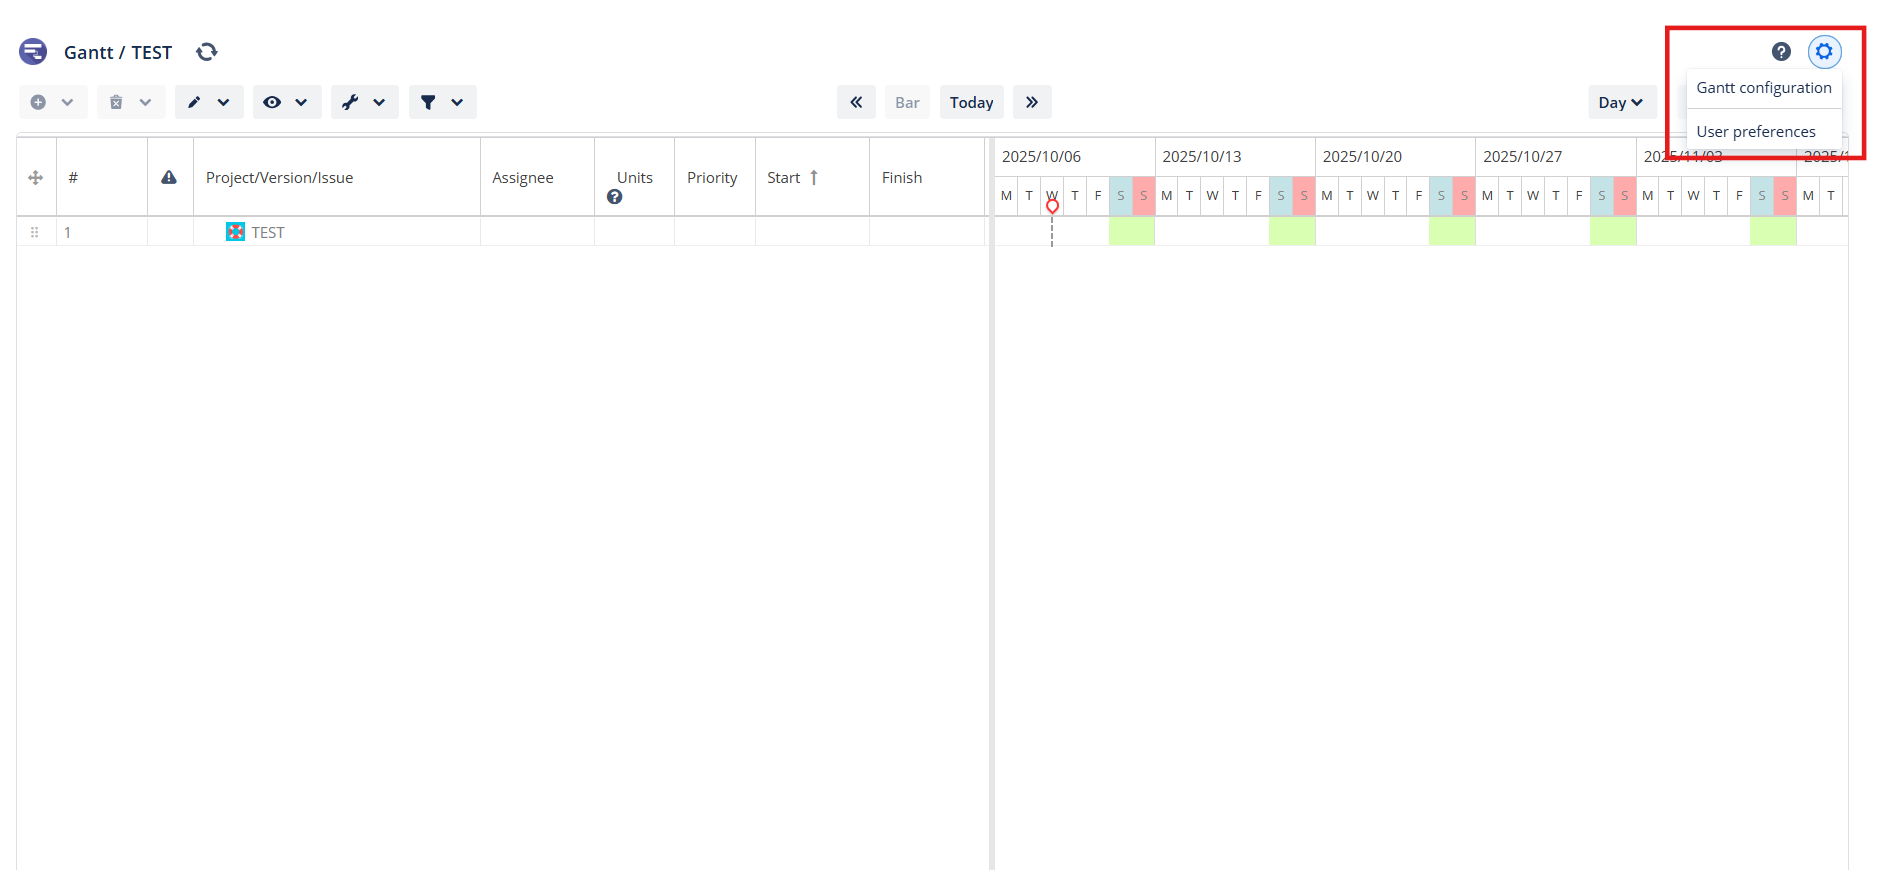Click the Gantt logo icon

33,52
